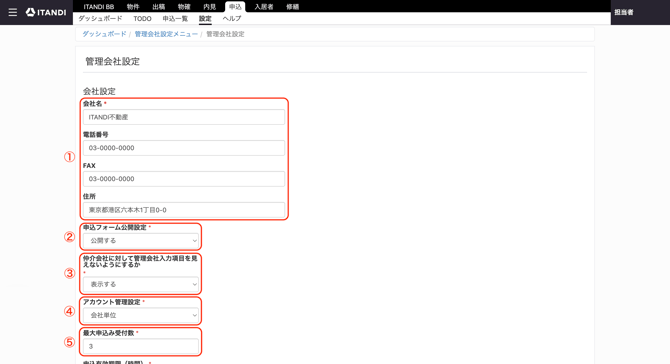This screenshot has width=670, height=364.
Task: Click the 管理会社設定 page heading
Action: [x=112, y=62]
